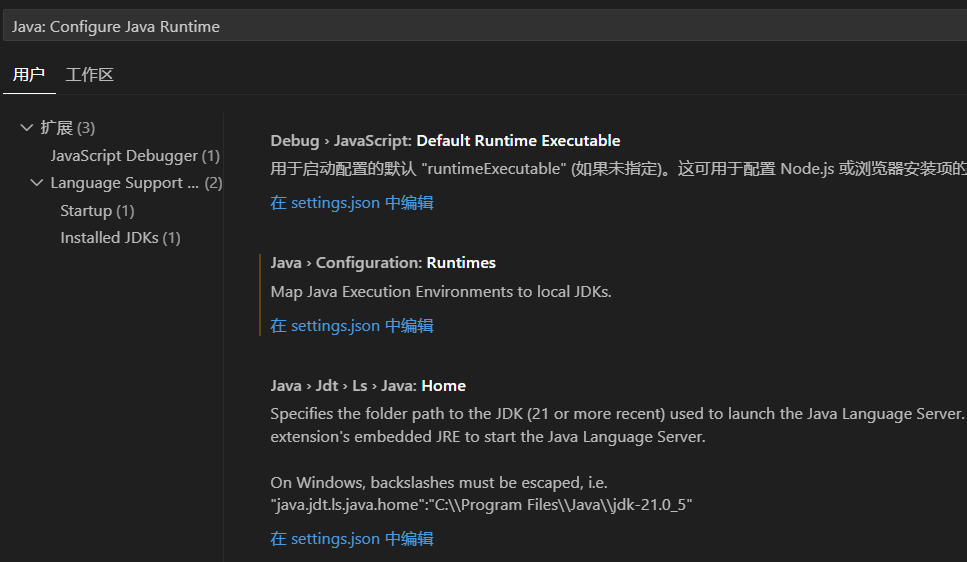Select Language Support ... (2) entry

tap(136, 183)
